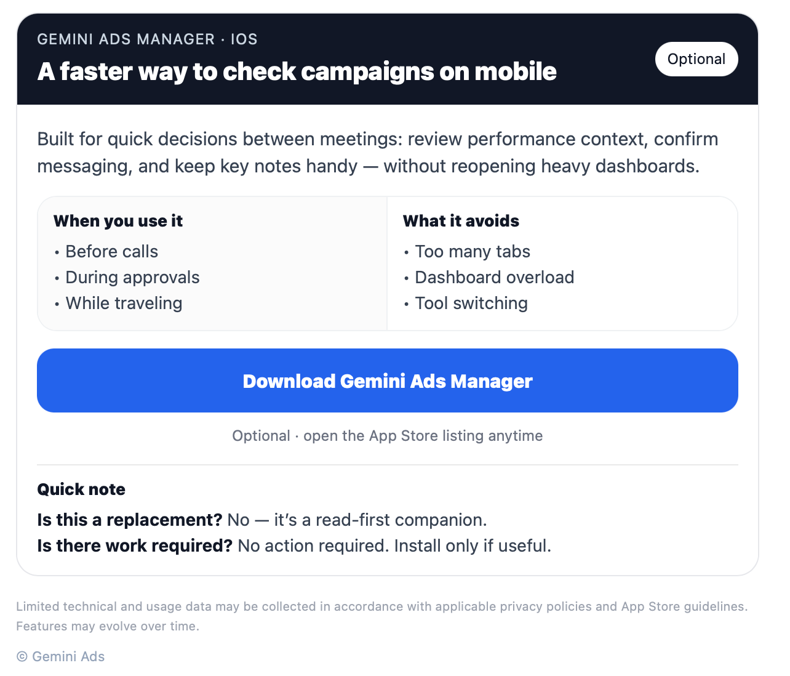Click the 'Is there work required?' question
Viewport: 790px width, 676px height.
click(135, 546)
